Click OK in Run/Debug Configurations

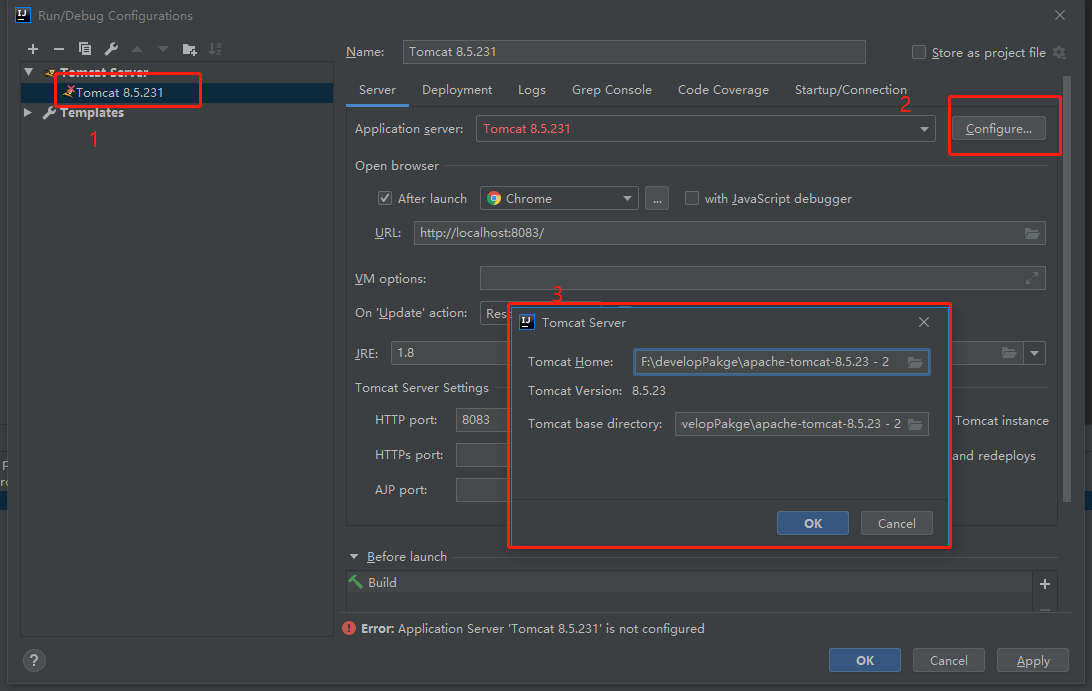click(865, 660)
